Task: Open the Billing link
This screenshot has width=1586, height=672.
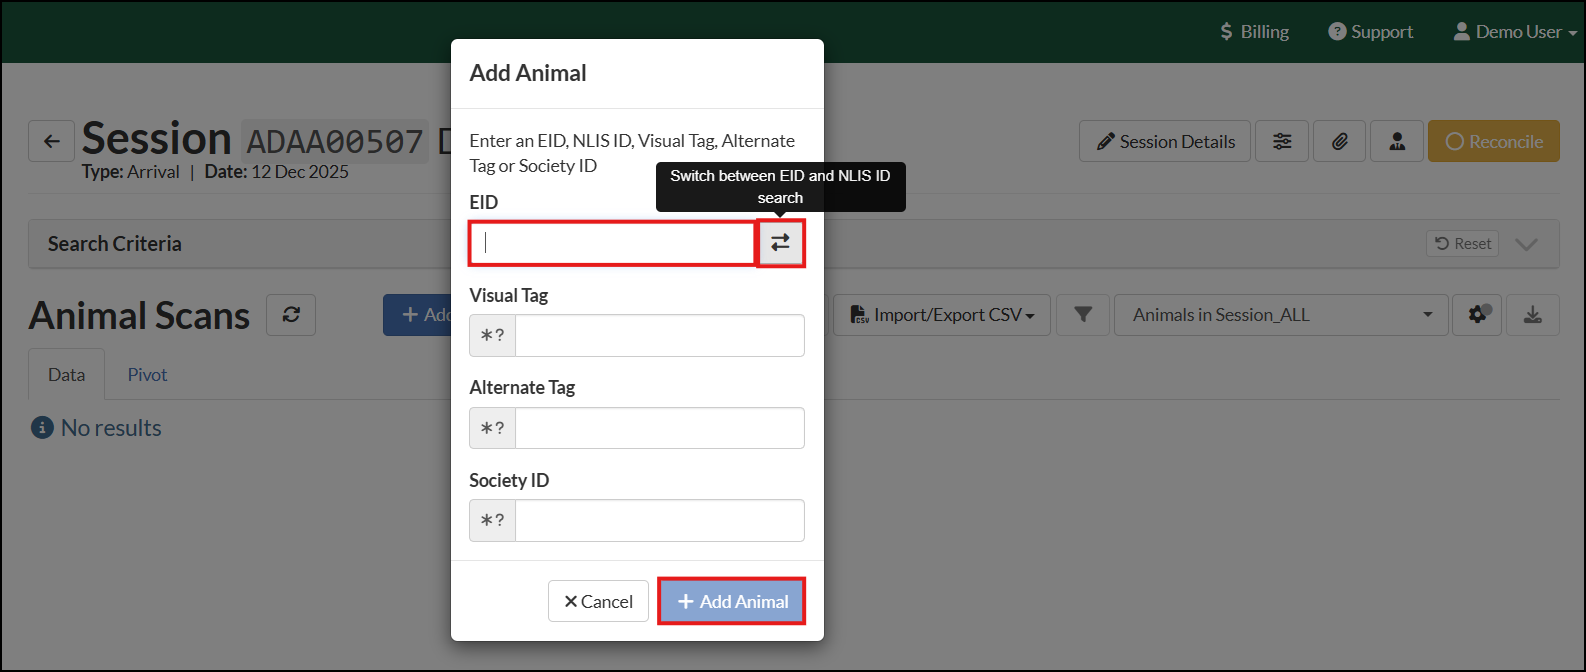Action: [1254, 32]
